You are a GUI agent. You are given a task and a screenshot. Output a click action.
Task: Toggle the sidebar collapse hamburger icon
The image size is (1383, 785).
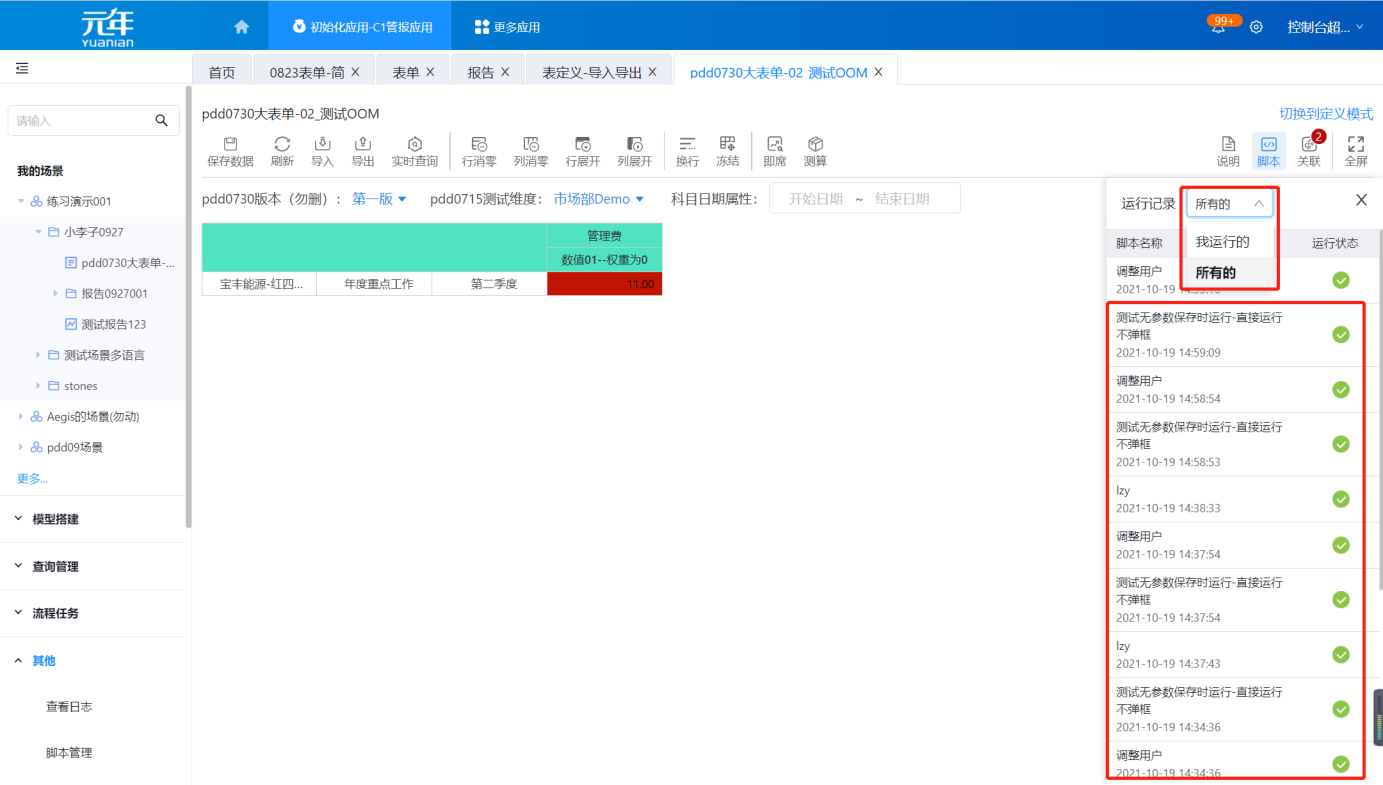point(22,68)
